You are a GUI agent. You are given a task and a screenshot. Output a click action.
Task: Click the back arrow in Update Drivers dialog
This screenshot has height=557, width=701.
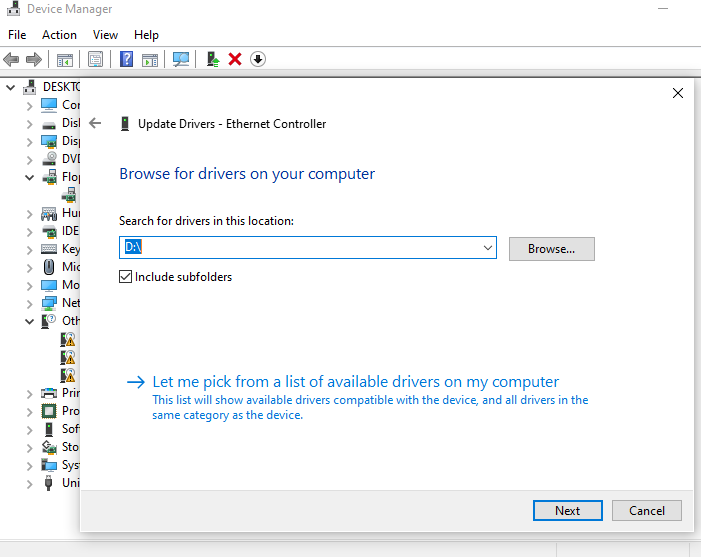pos(95,124)
